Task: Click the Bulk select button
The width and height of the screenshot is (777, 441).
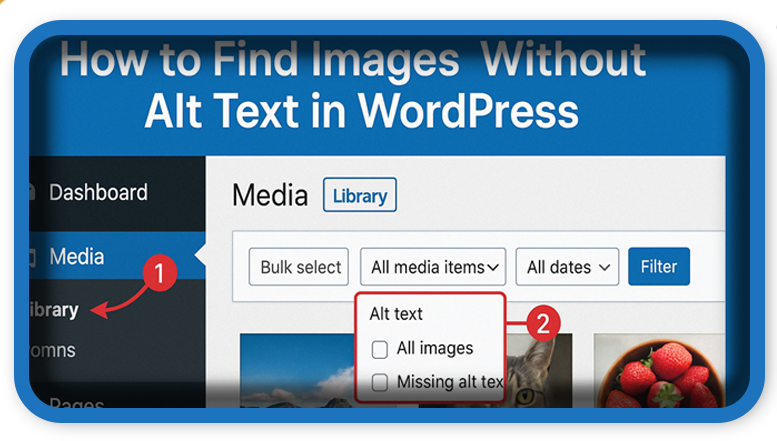Action: pyautogui.click(x=299, y=267)
